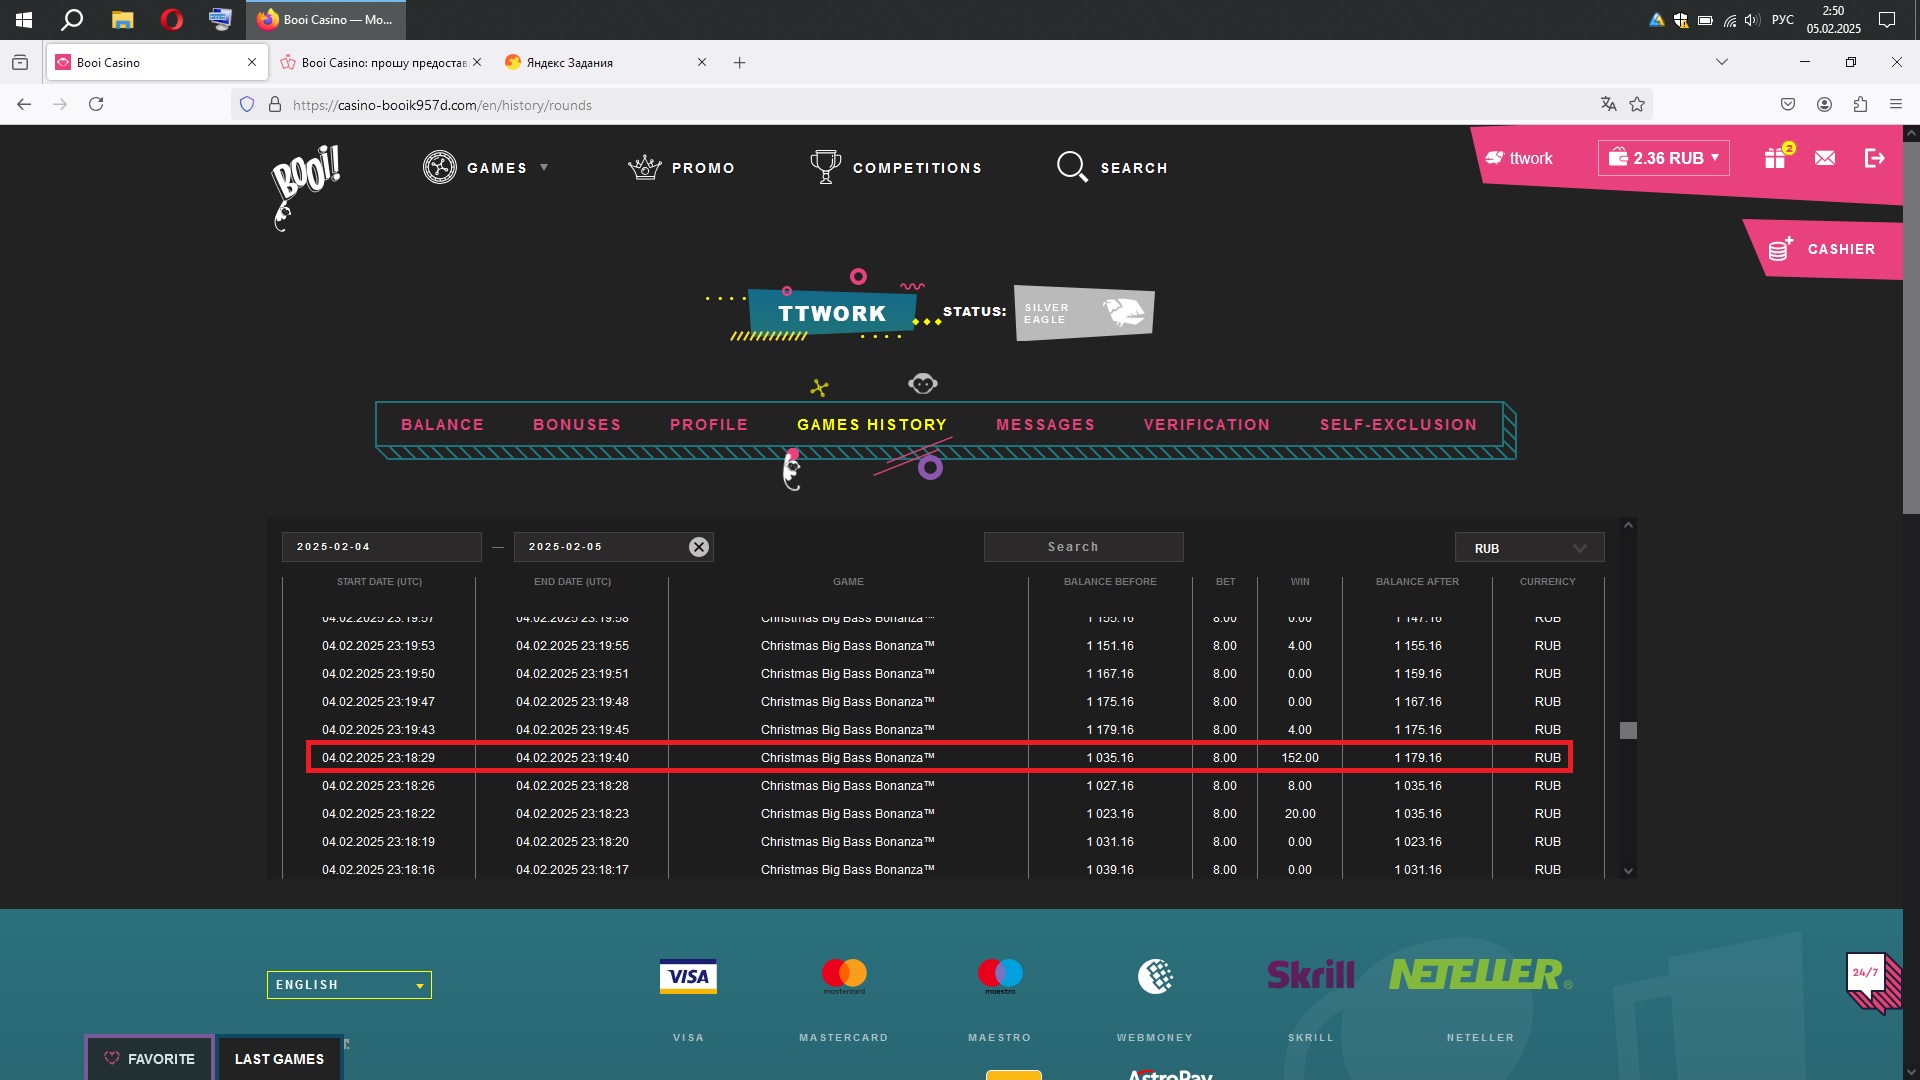Viewport: 1920px width, 1080px height.
Task: Select the Games History tab
Action: tap(872, 425)
